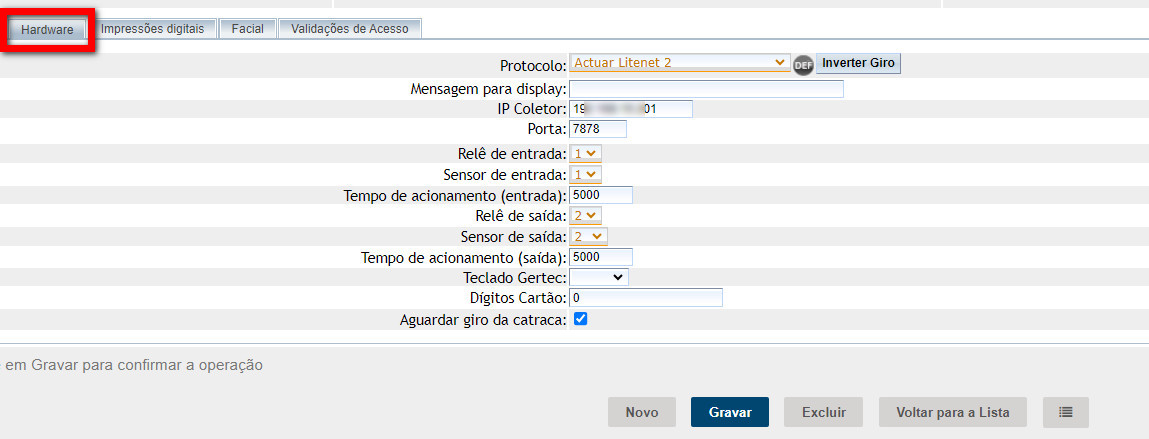Click the Mensagem para display field
Screen dimensions: 1149x439
click(706, 89)
